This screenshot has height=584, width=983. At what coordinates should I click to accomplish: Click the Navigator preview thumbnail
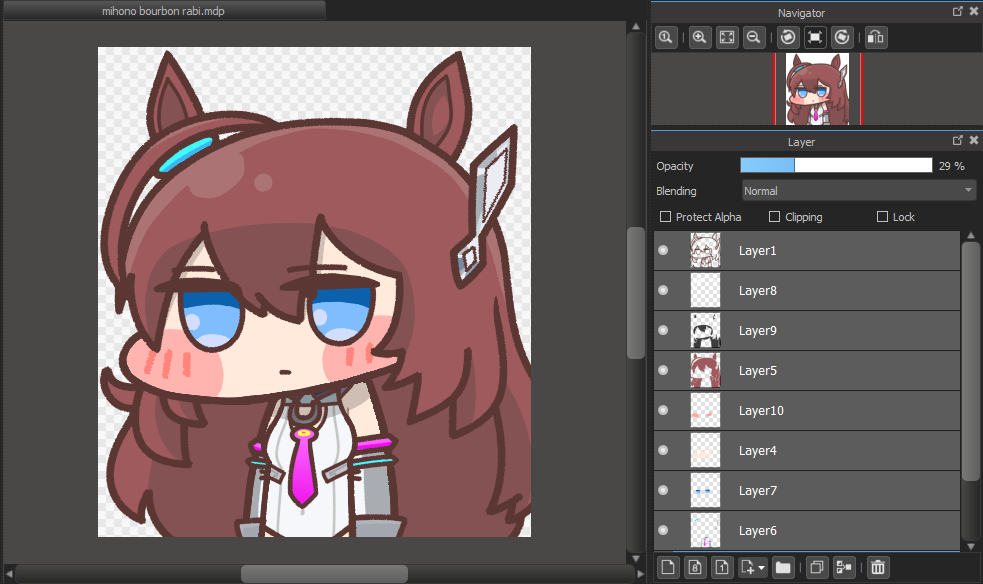pyautogui.click(x=817, y=88)
